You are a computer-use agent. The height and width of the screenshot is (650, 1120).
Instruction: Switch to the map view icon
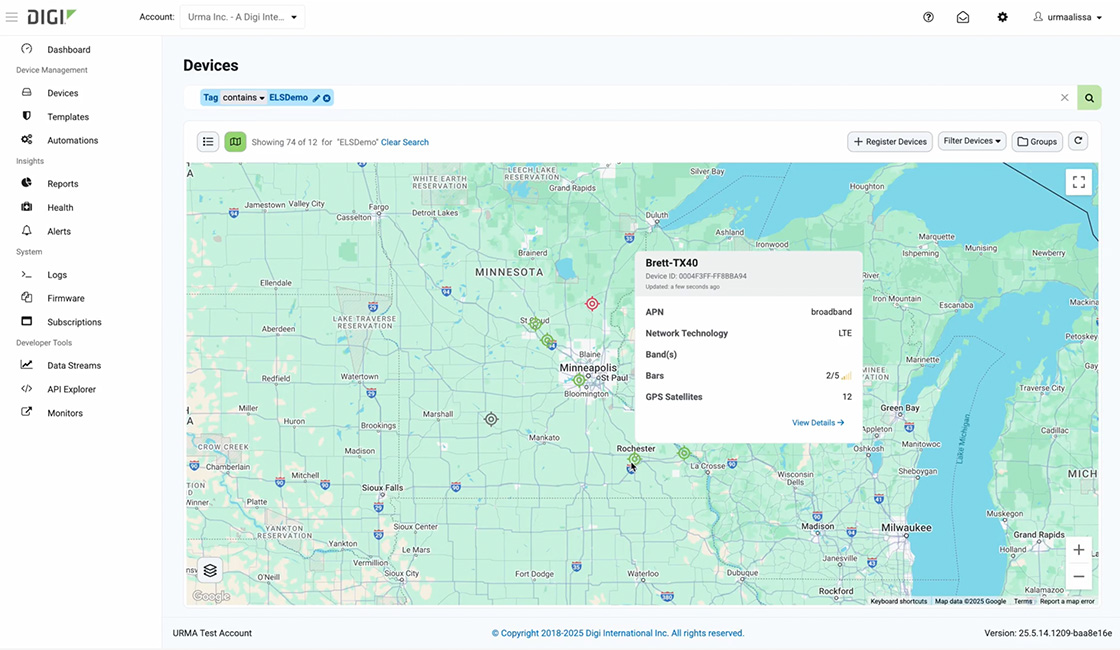(x=234, y=141)
